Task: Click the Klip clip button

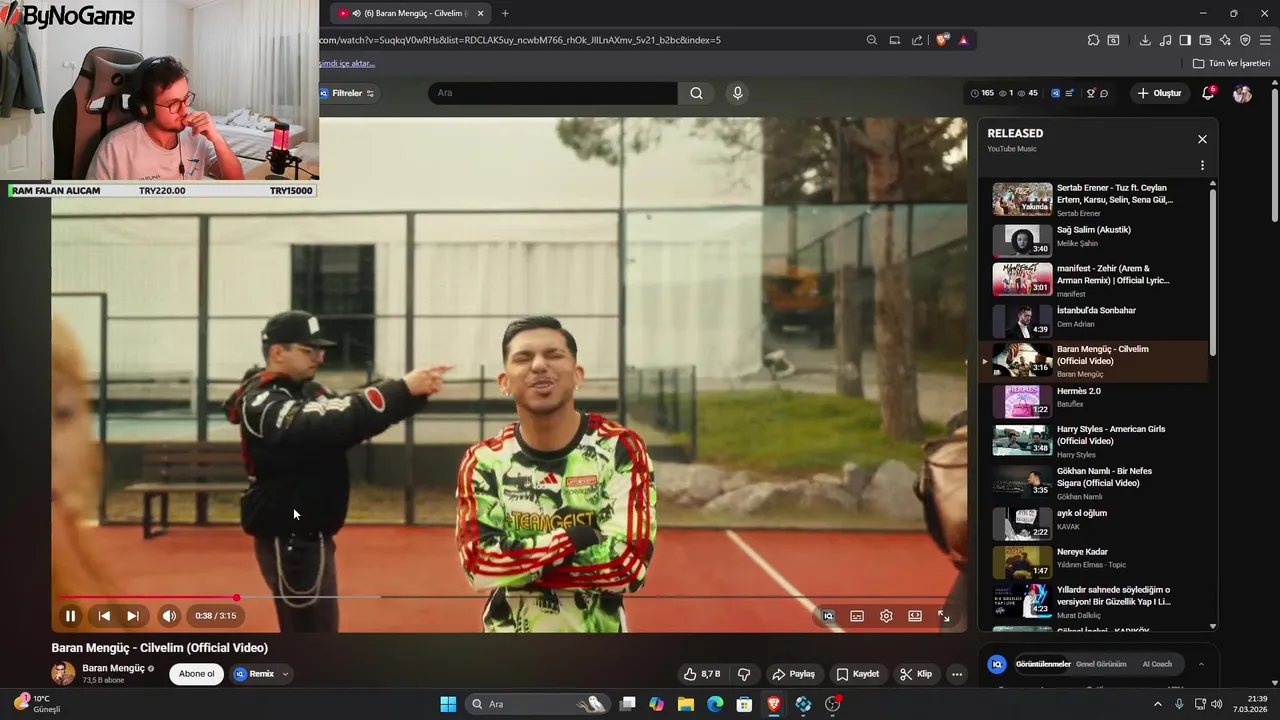Action: [x=916, y=674]
